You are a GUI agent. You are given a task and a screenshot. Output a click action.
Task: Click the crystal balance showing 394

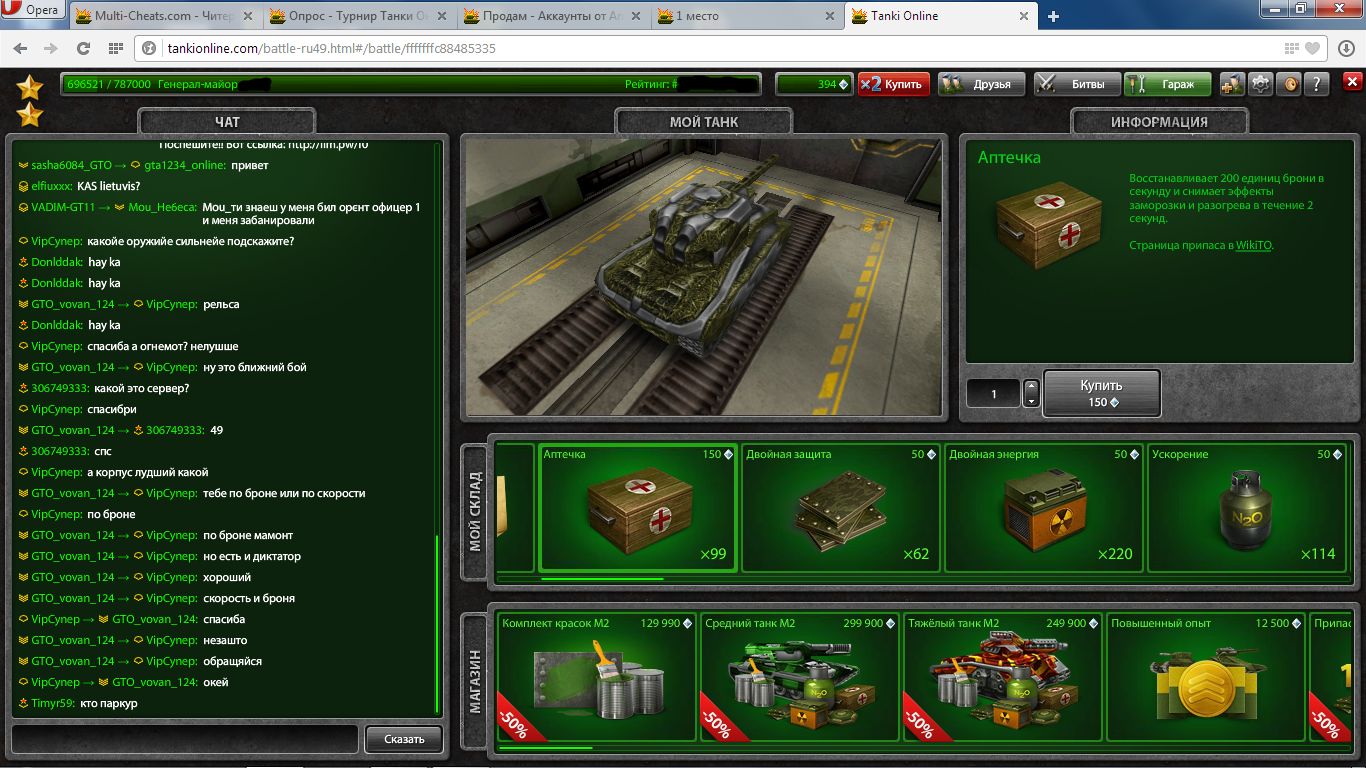pos(814,84)
